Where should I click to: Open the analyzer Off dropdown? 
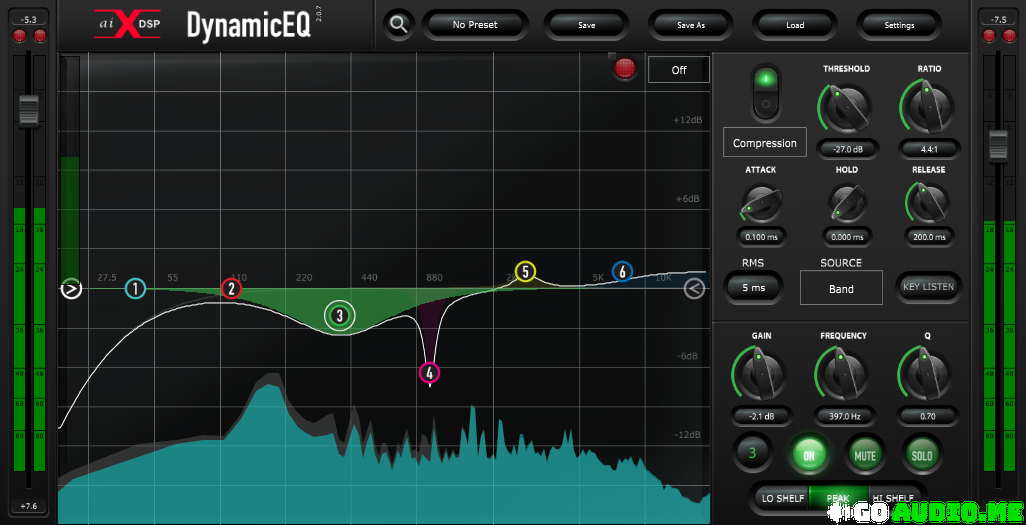pos(679,70)
